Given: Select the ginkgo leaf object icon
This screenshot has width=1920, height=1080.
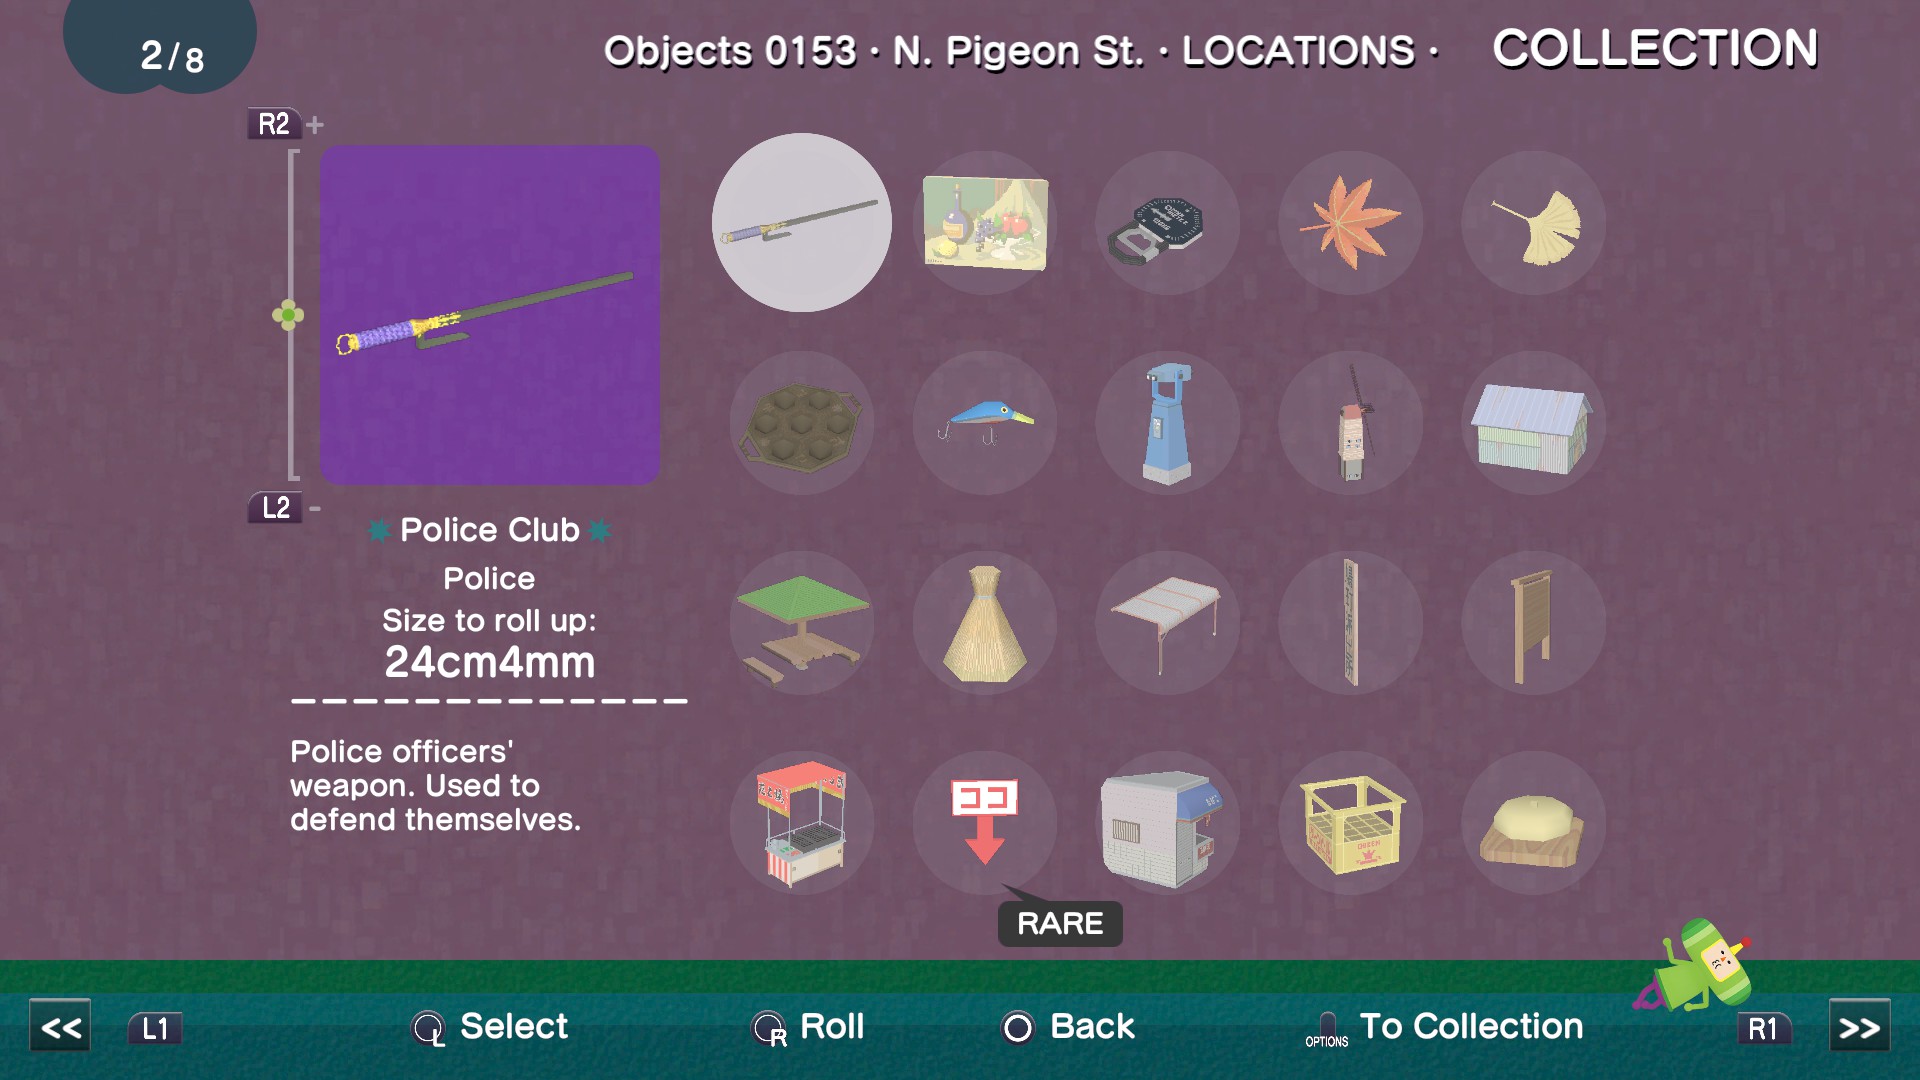Looking at the screenshot, I should [1533, 222].
